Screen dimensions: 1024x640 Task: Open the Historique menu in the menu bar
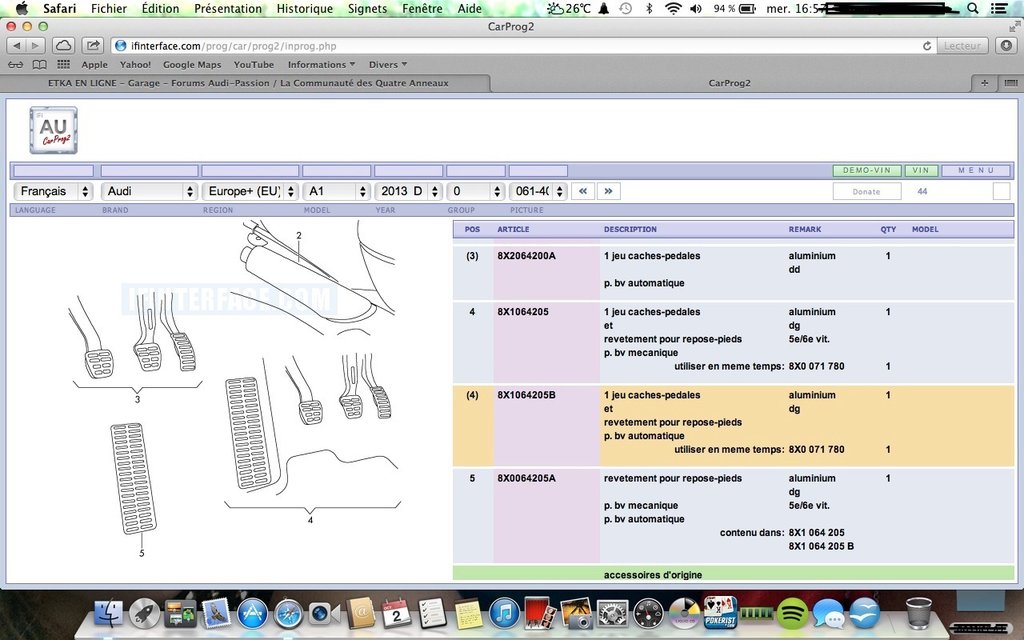tap(304, 9)
